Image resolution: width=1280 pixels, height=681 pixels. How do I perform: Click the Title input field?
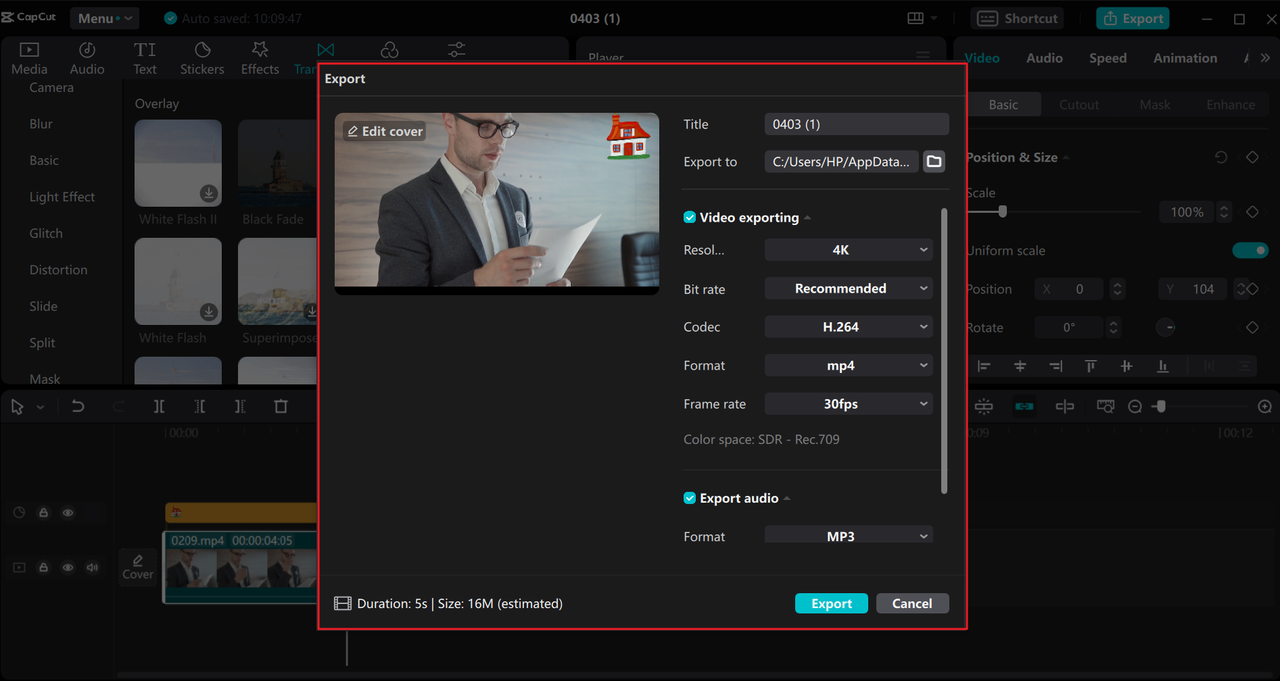pos(856,124)
